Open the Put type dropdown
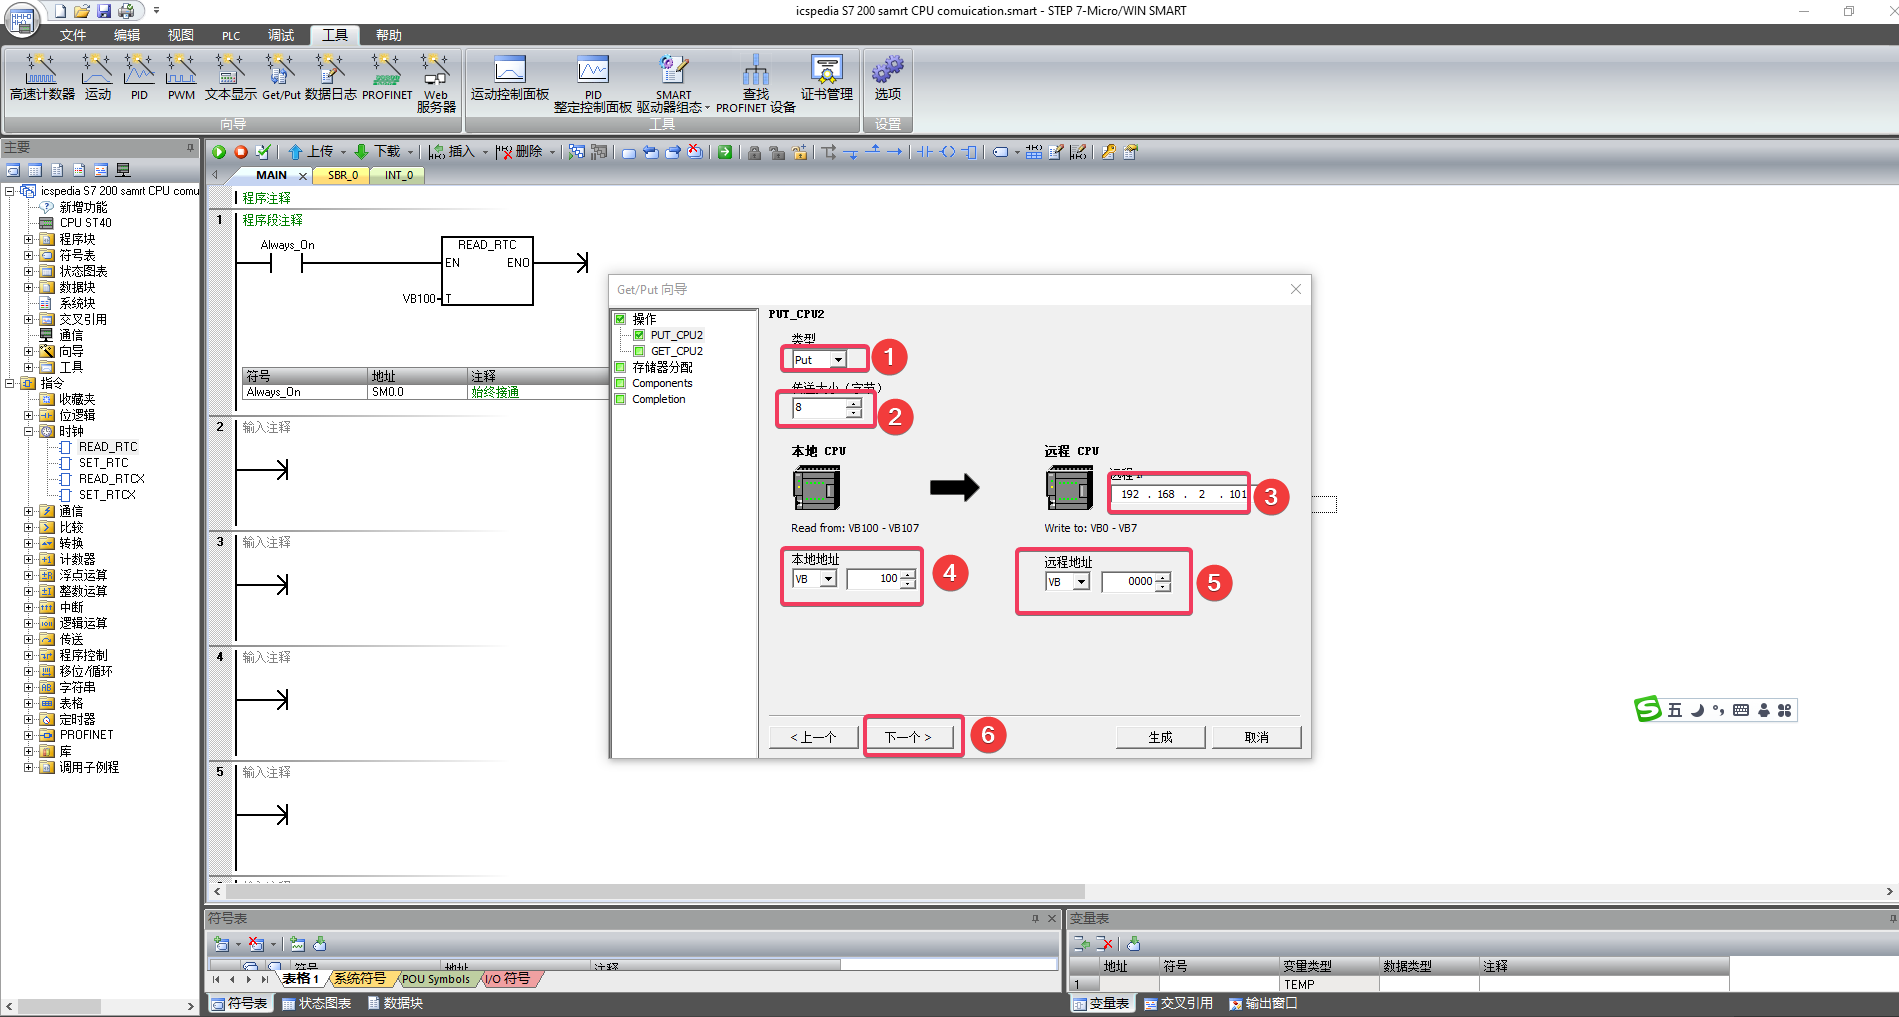The height and width of the screenshot is (1017, 1899). [x=838, y=360]
